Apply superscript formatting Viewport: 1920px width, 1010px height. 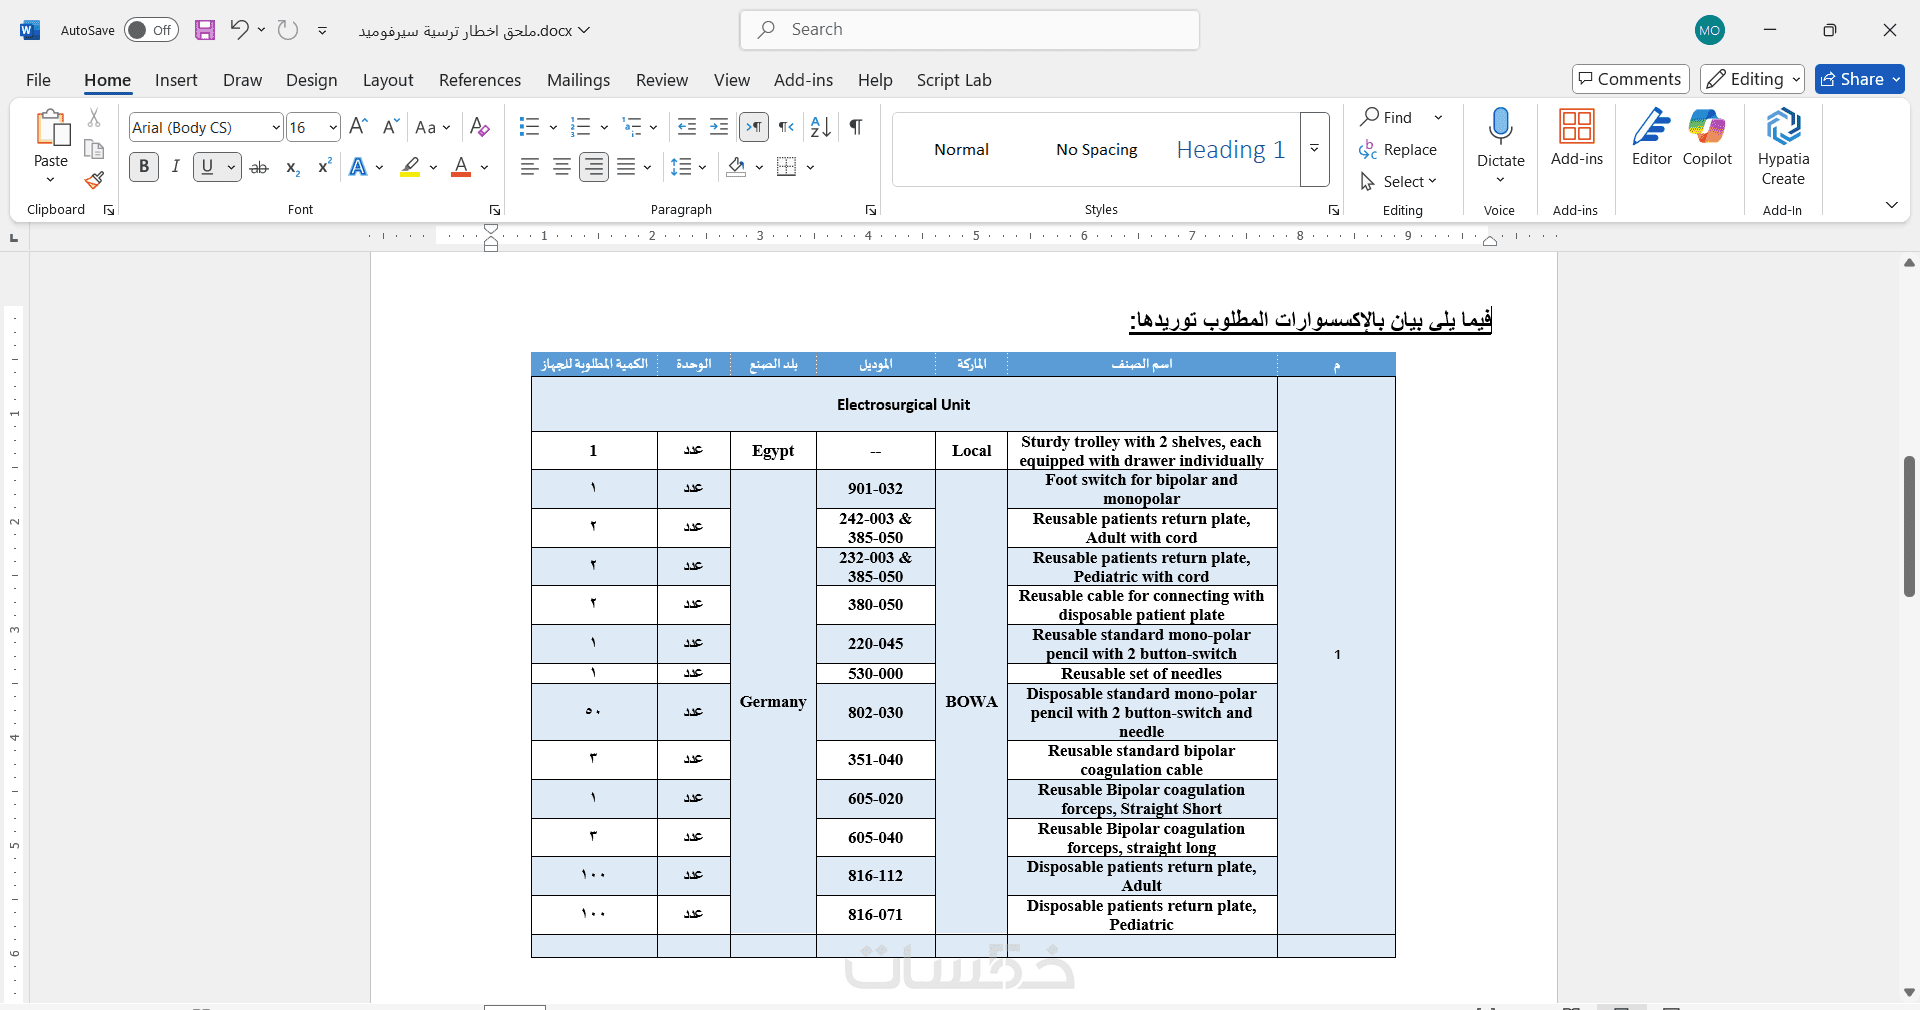click(x=324, y=167)
